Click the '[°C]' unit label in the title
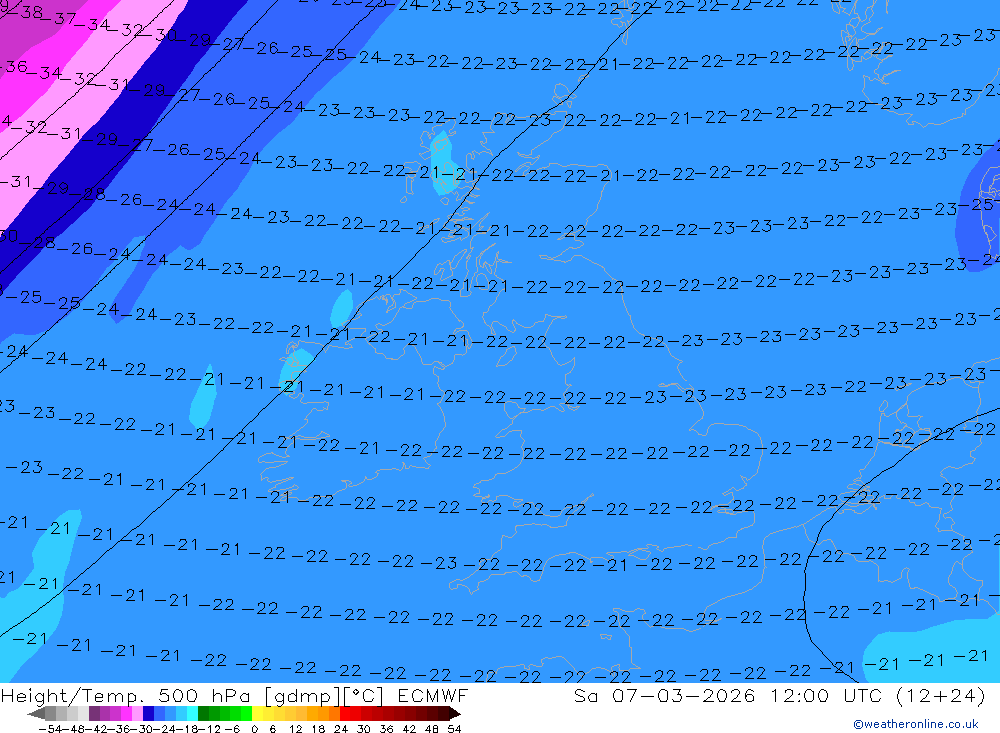 tap(364, 696)
